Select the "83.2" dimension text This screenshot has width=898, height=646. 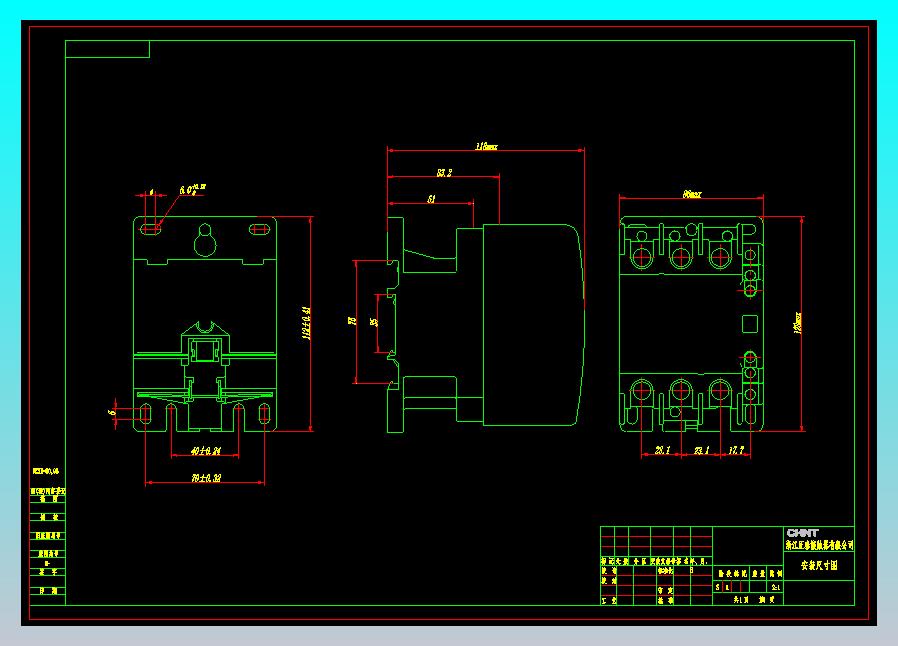coord(444,172)
